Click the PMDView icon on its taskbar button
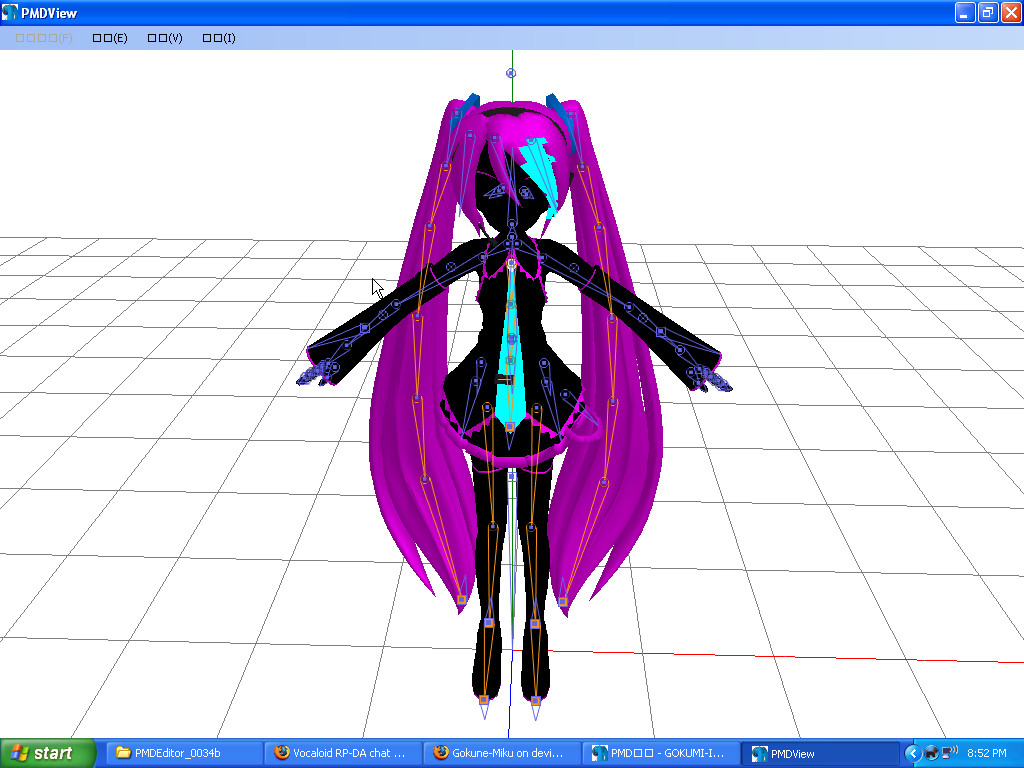Screen dimensions: 1024x768 click(761, 753)
